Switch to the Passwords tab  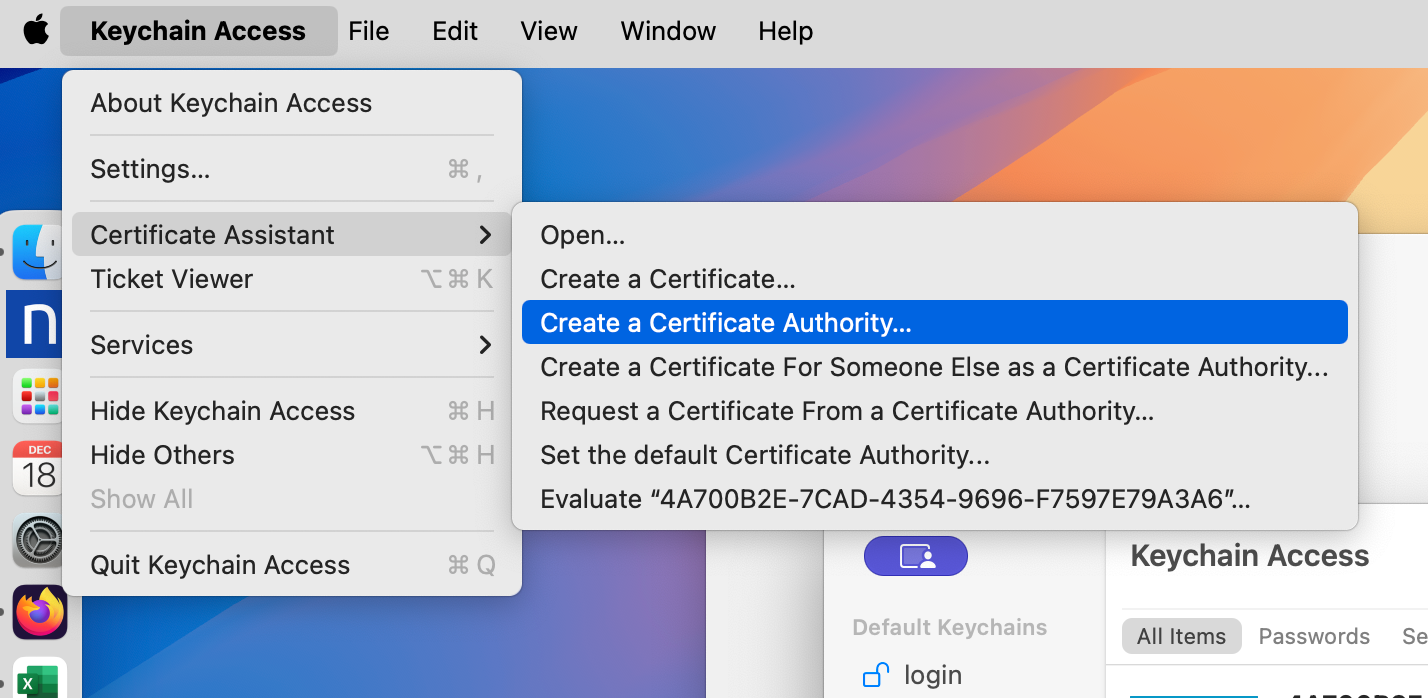tap(1313, 636)
